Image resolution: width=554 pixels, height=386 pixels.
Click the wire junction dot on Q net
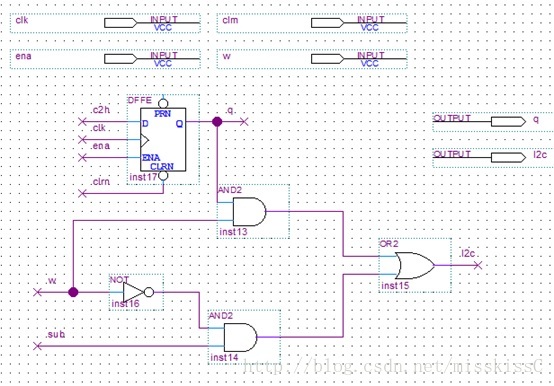(217, 122)
